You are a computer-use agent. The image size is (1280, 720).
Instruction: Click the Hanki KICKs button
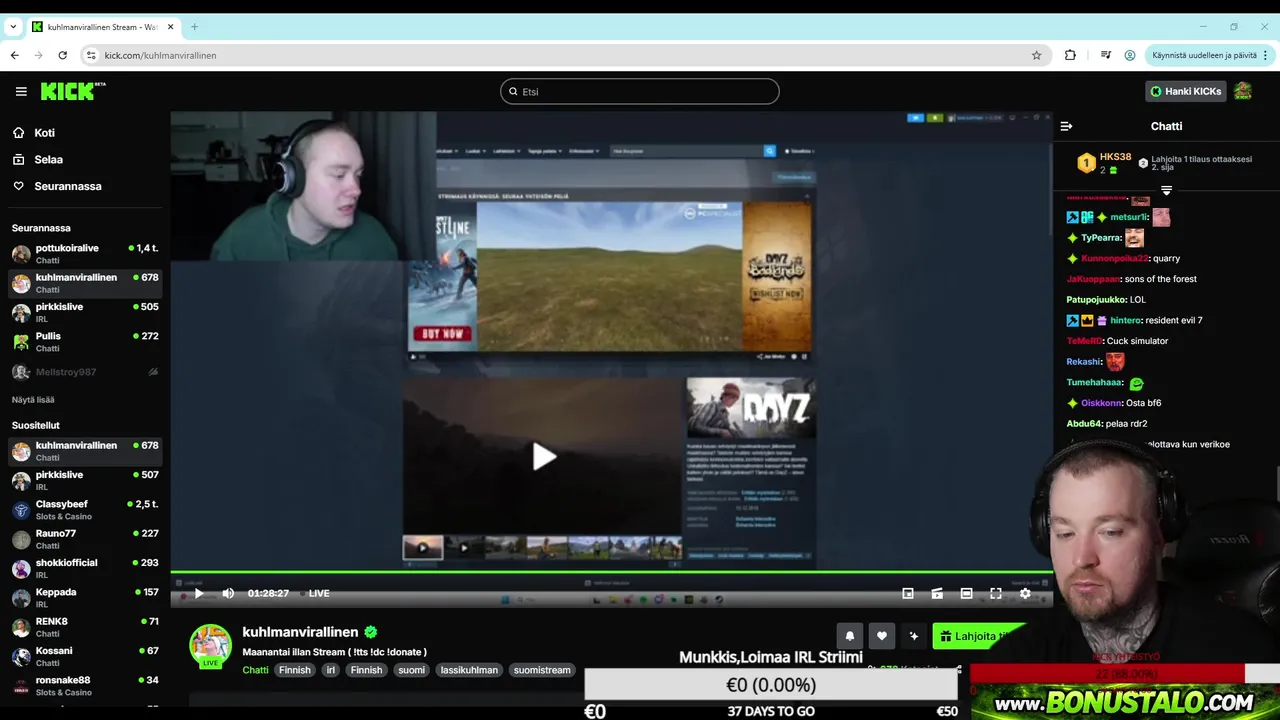pos(1185,91)
